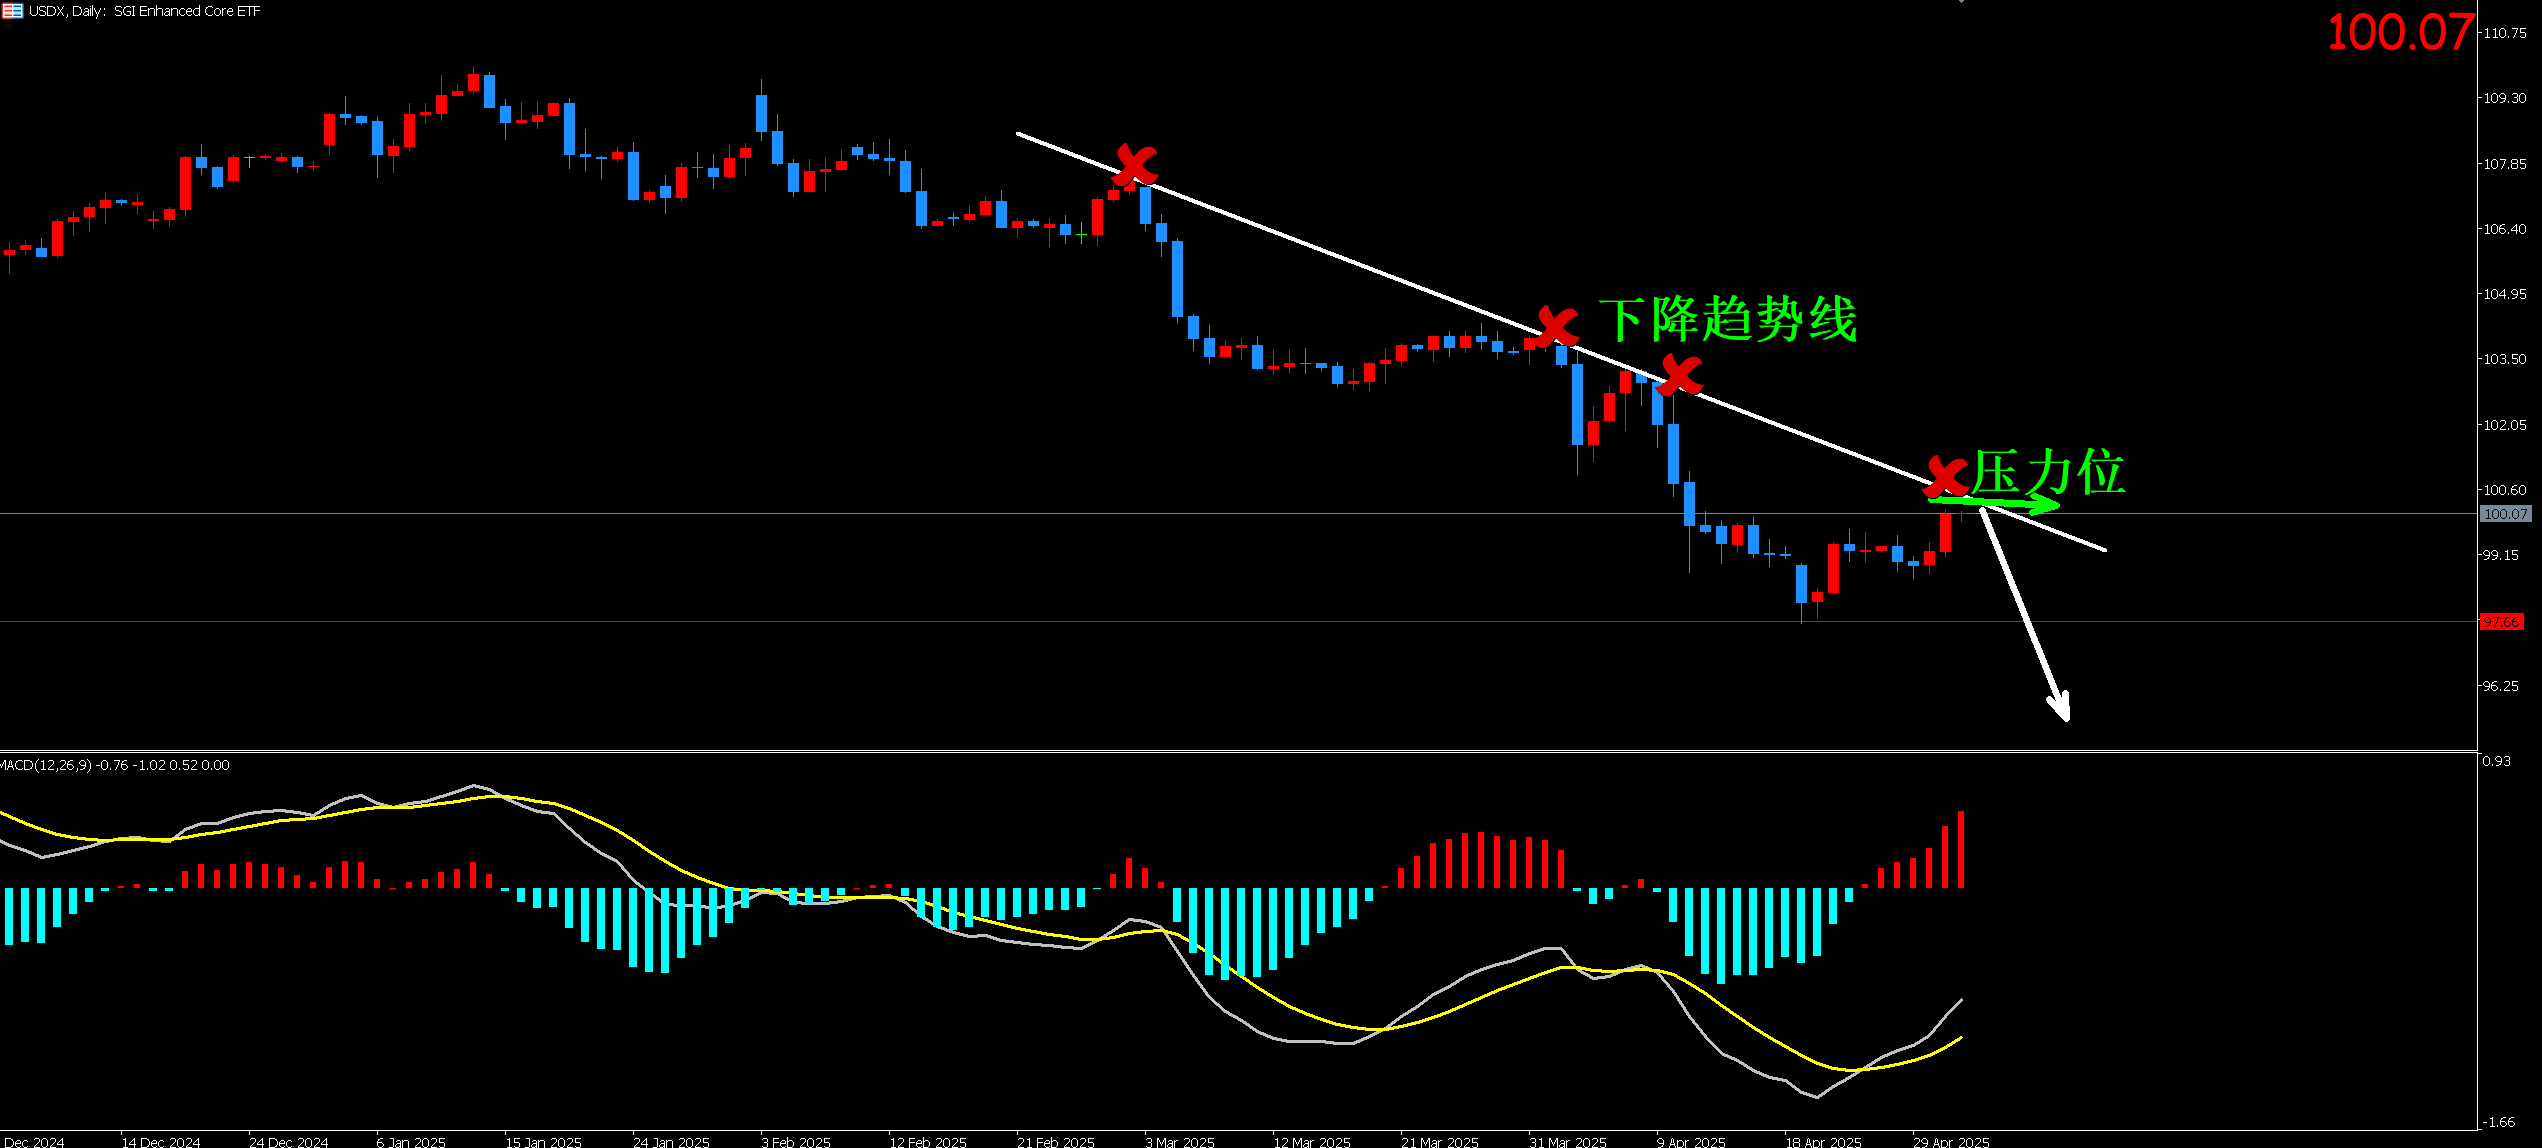Click the red X left of 压力位
This screenshot has height=1148, width=2542.
(1945, 477)
